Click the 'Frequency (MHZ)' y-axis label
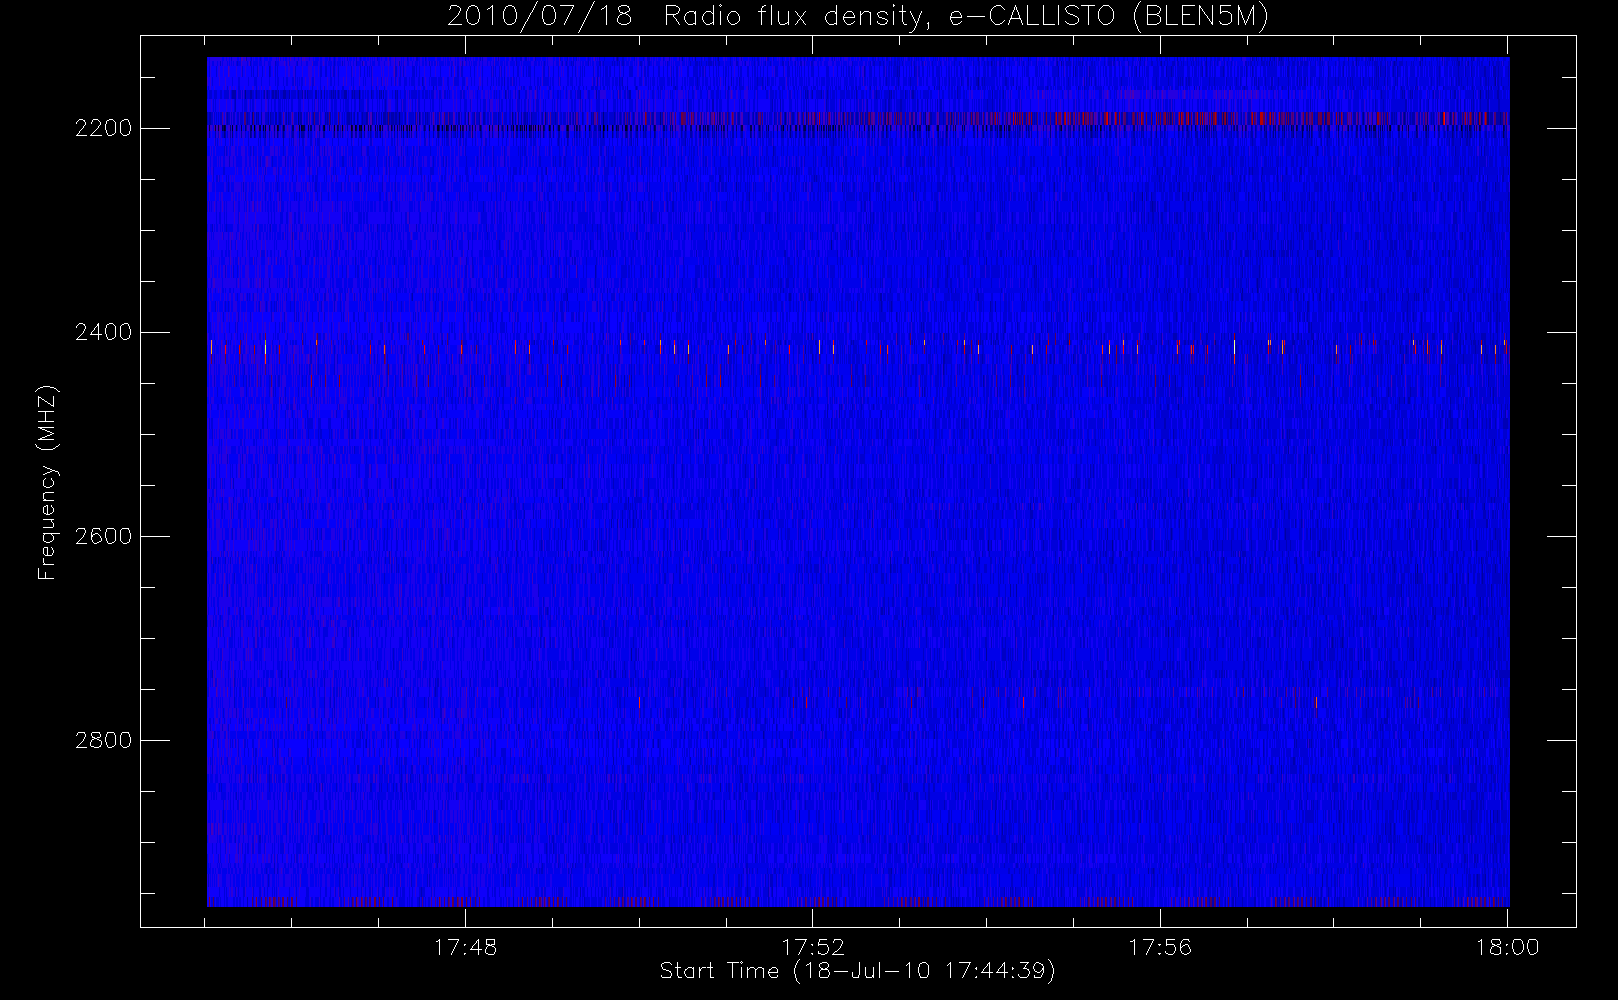Screen dimensions: 1618x1000 tap(47, 482)
